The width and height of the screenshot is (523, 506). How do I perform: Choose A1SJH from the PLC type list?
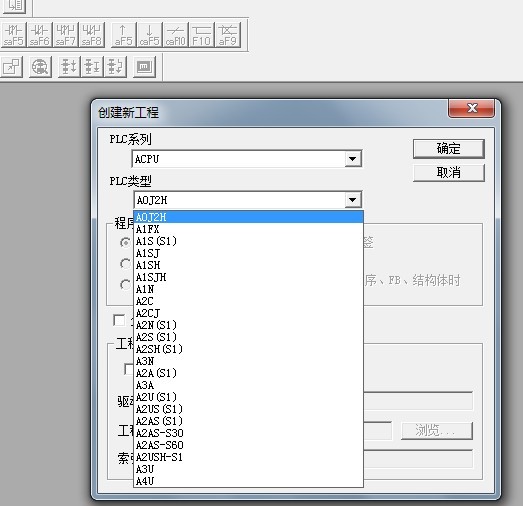click(x=248, y=277)
